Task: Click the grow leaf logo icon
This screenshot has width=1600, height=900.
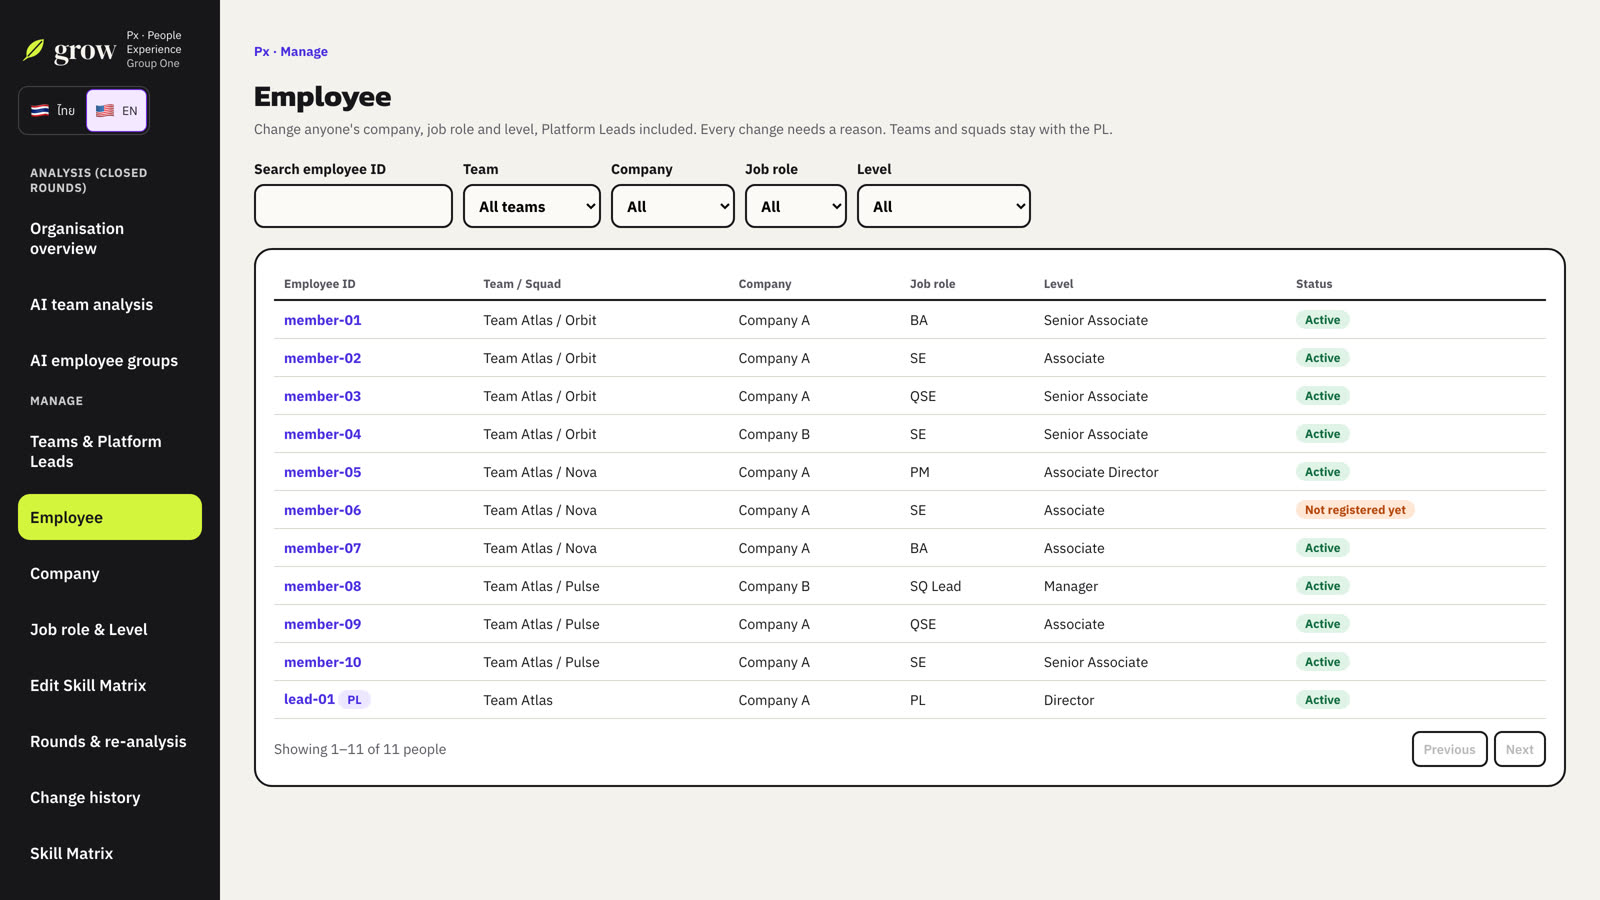Action: click(34, 50)
